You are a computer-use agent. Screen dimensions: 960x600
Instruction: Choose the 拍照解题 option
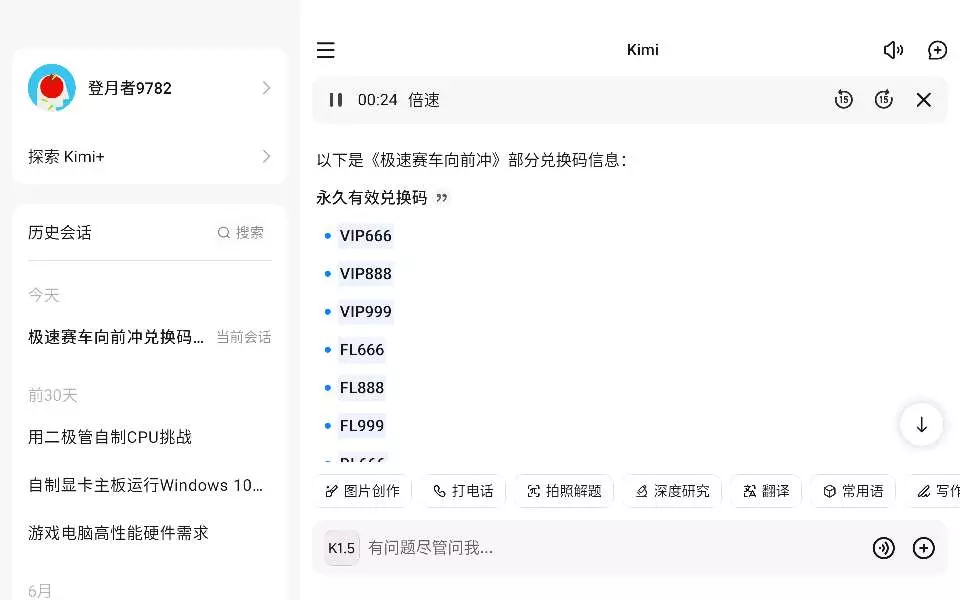tap(565, 491)
